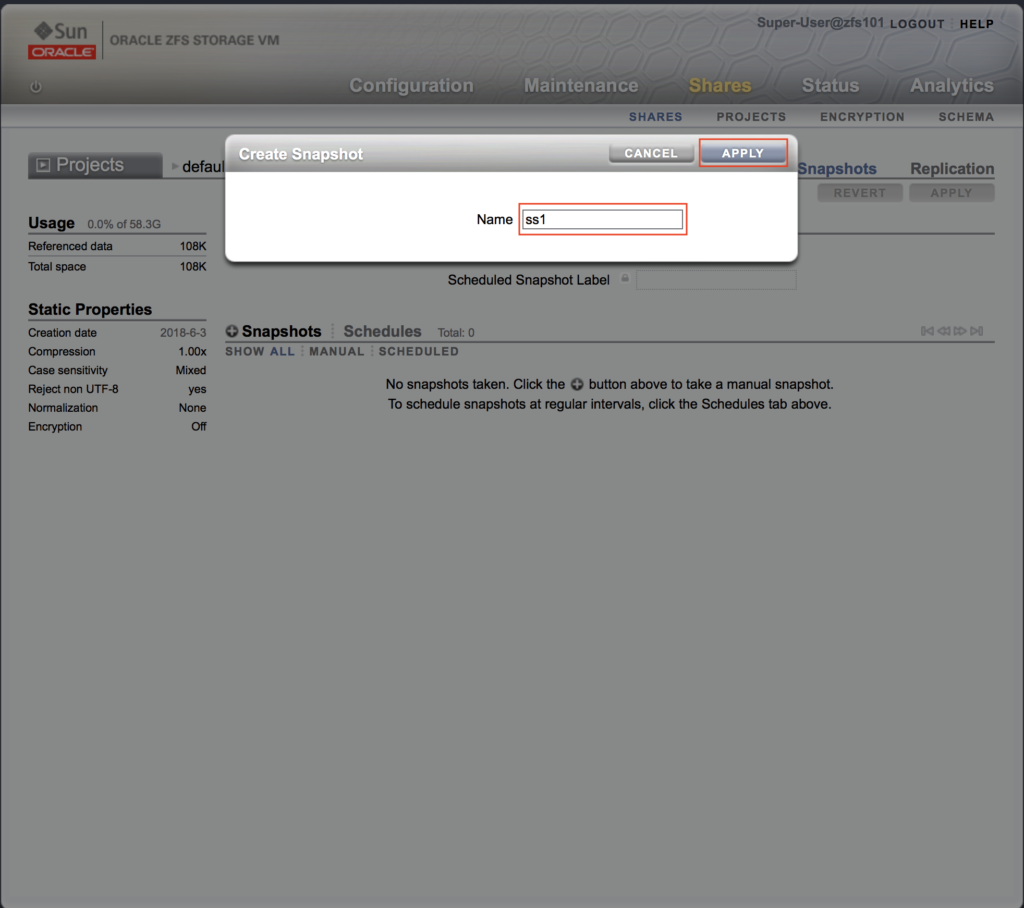
Task: Click the Reject non UTF-8 value yes
Action: [197, 389]
